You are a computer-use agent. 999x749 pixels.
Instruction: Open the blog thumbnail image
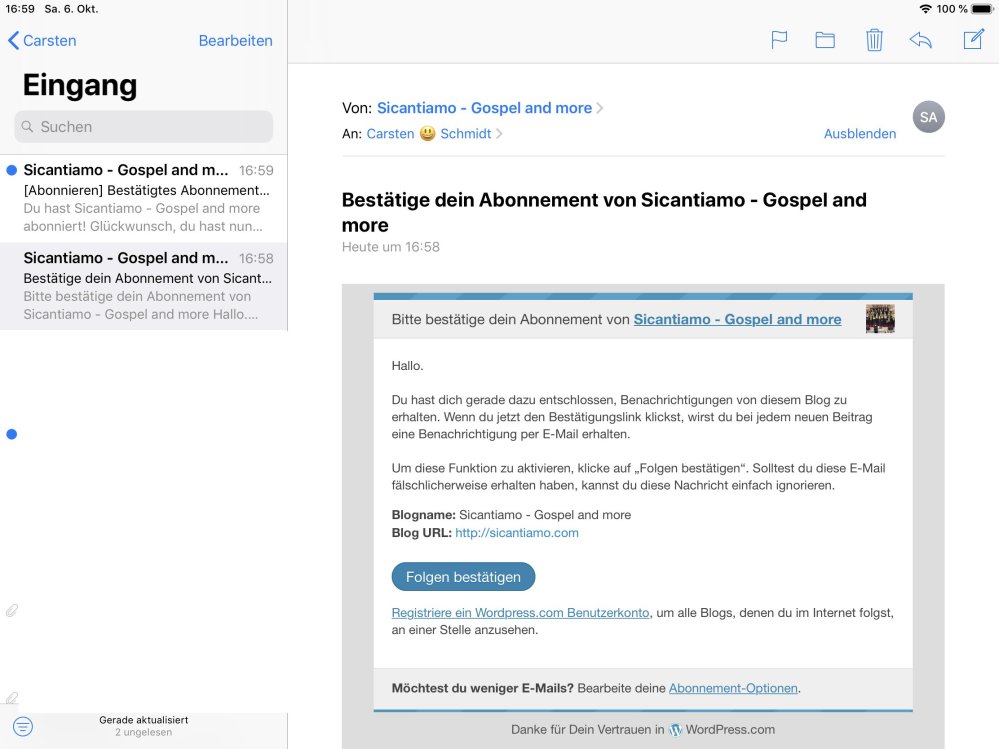pyautogui.click(x=880, y=319)
